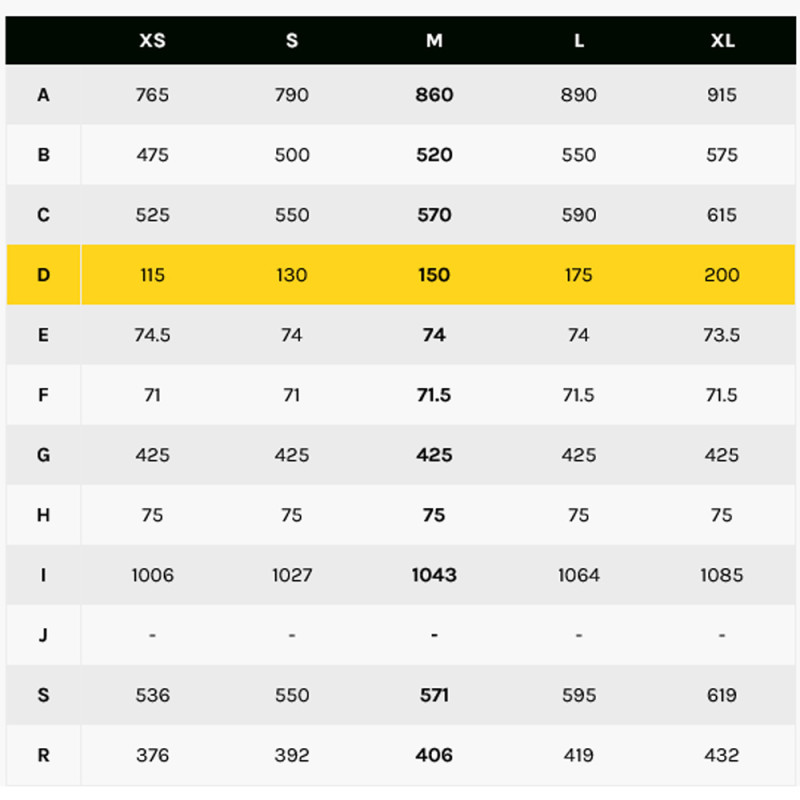
Task: Click row label B
Action: point(43,155)
